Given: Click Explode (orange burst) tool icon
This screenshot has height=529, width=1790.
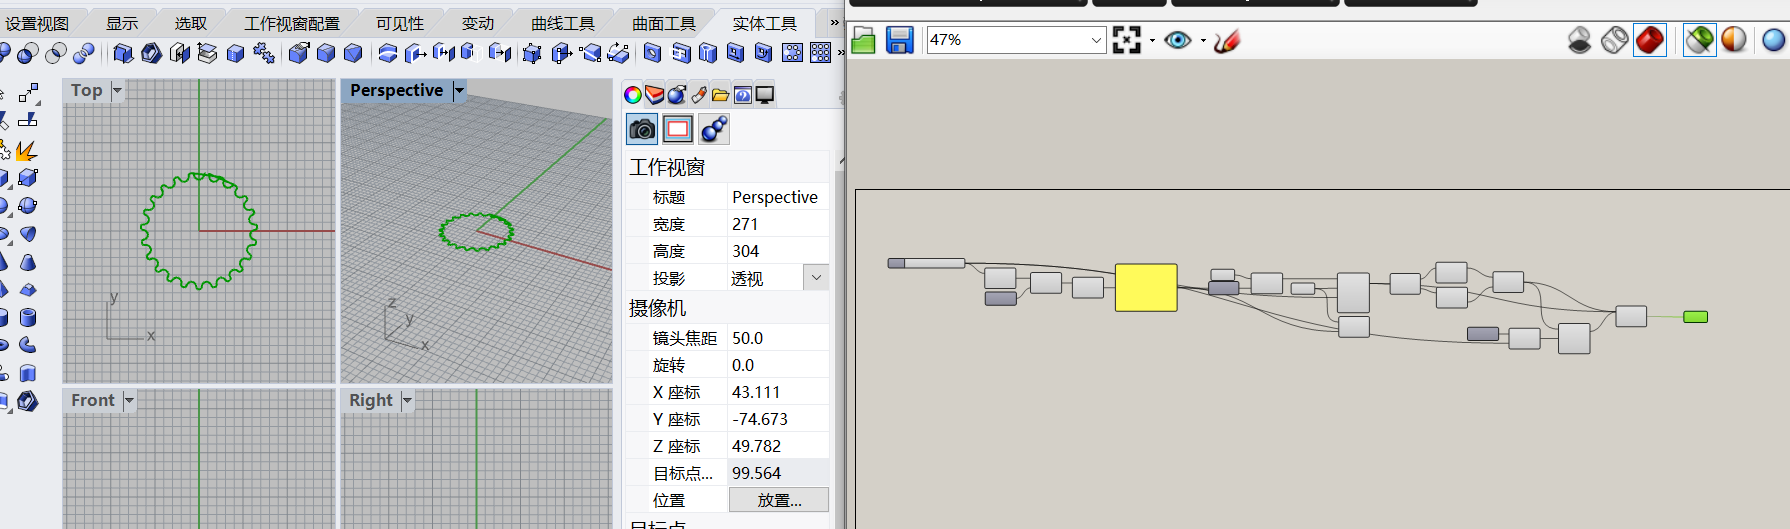Looking at the screenshot, I should tap(27, 150).
